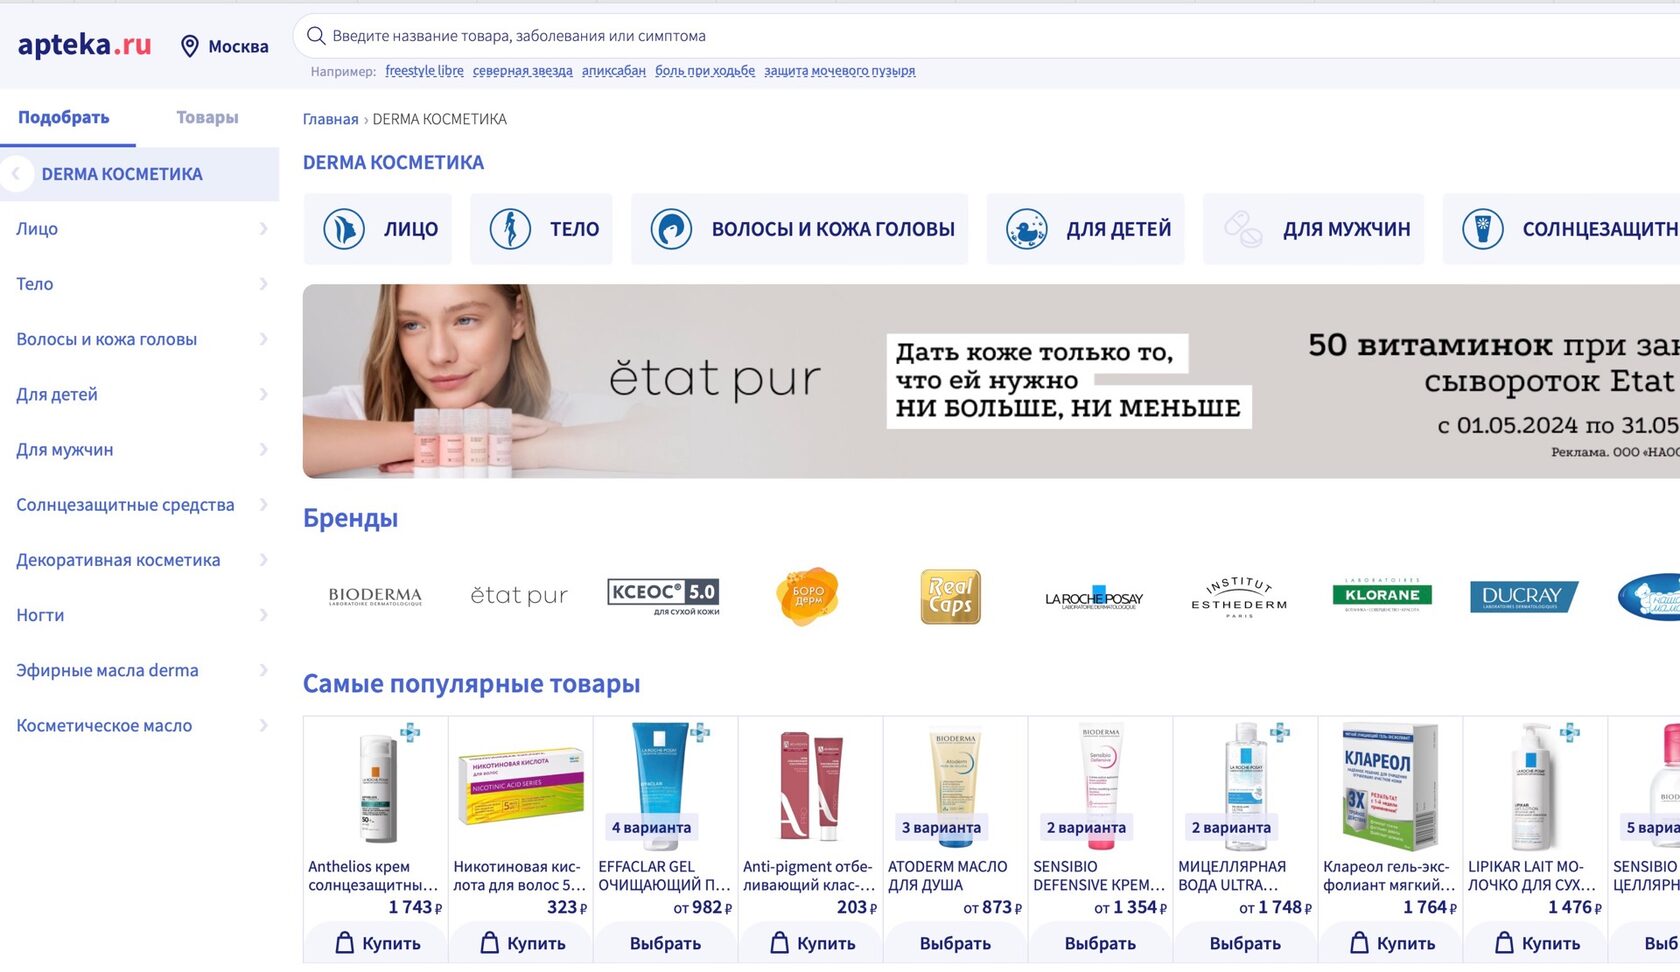Screen dimensions: 1680x972
Task: Click the apteka.ru logo
Action: [x=85, y=45]
